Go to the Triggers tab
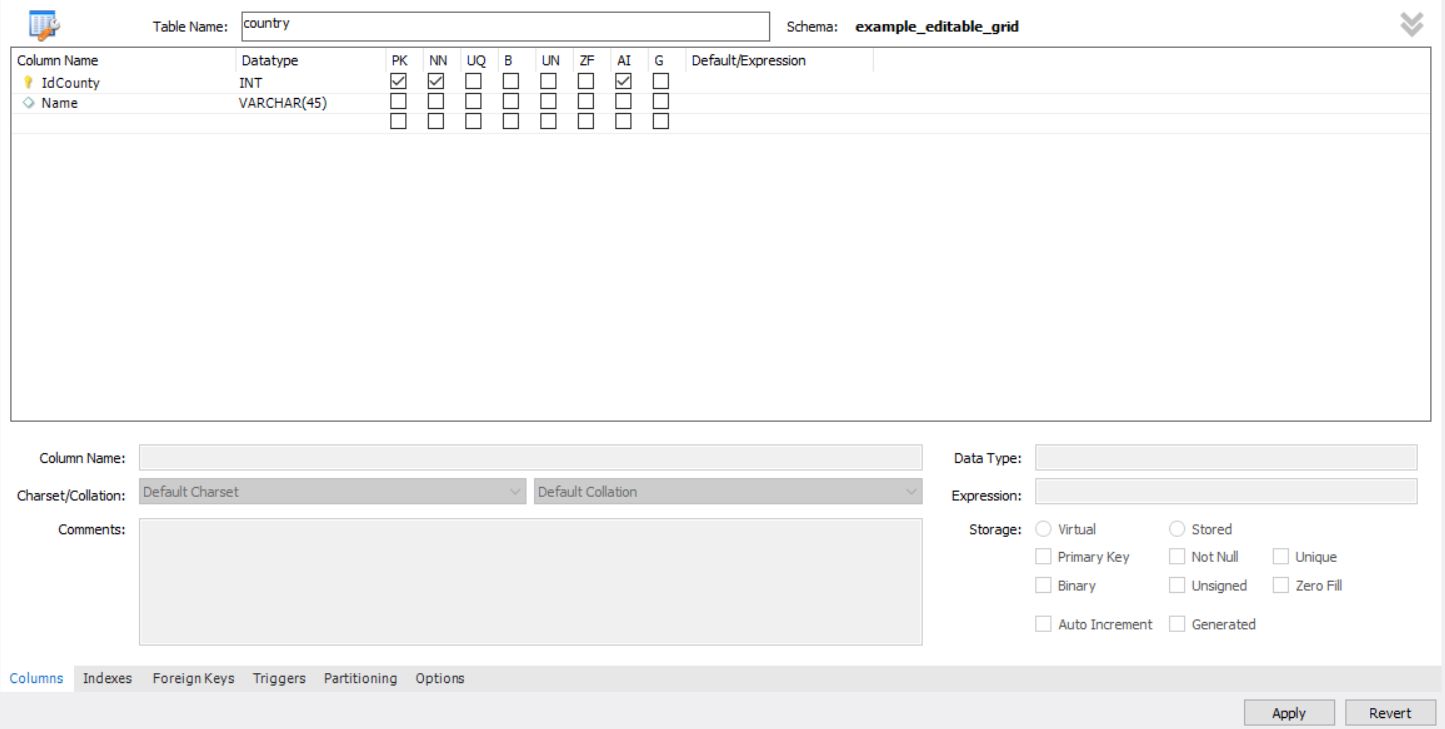The image size is (1445, 729). [x=279, y=678]
